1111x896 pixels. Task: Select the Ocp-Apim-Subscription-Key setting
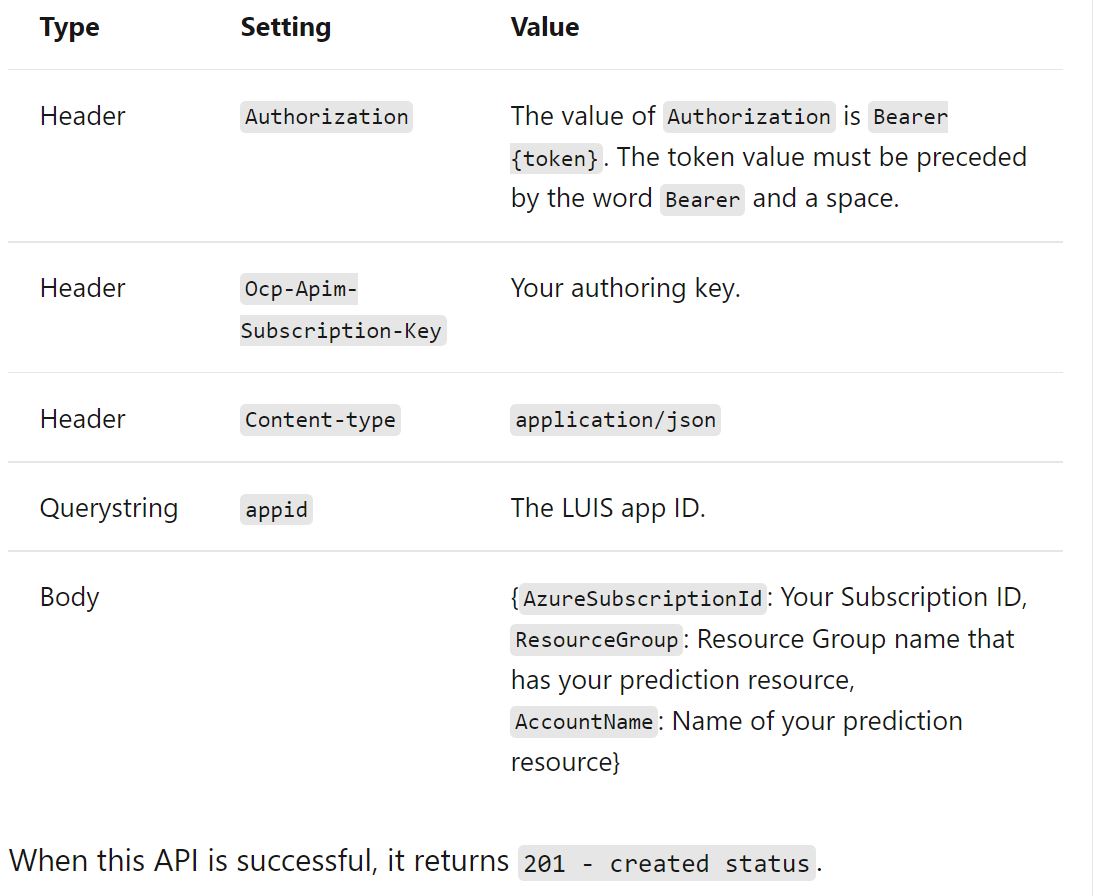[x=341, y=310]
